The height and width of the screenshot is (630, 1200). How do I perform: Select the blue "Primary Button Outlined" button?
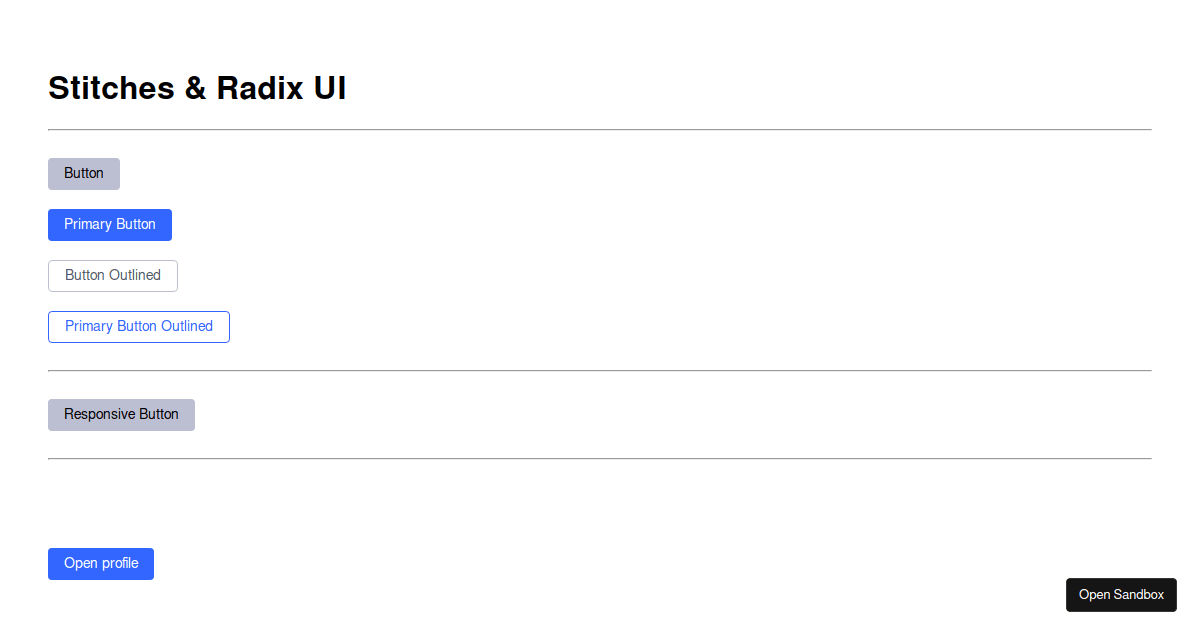(x=139, y=327)
